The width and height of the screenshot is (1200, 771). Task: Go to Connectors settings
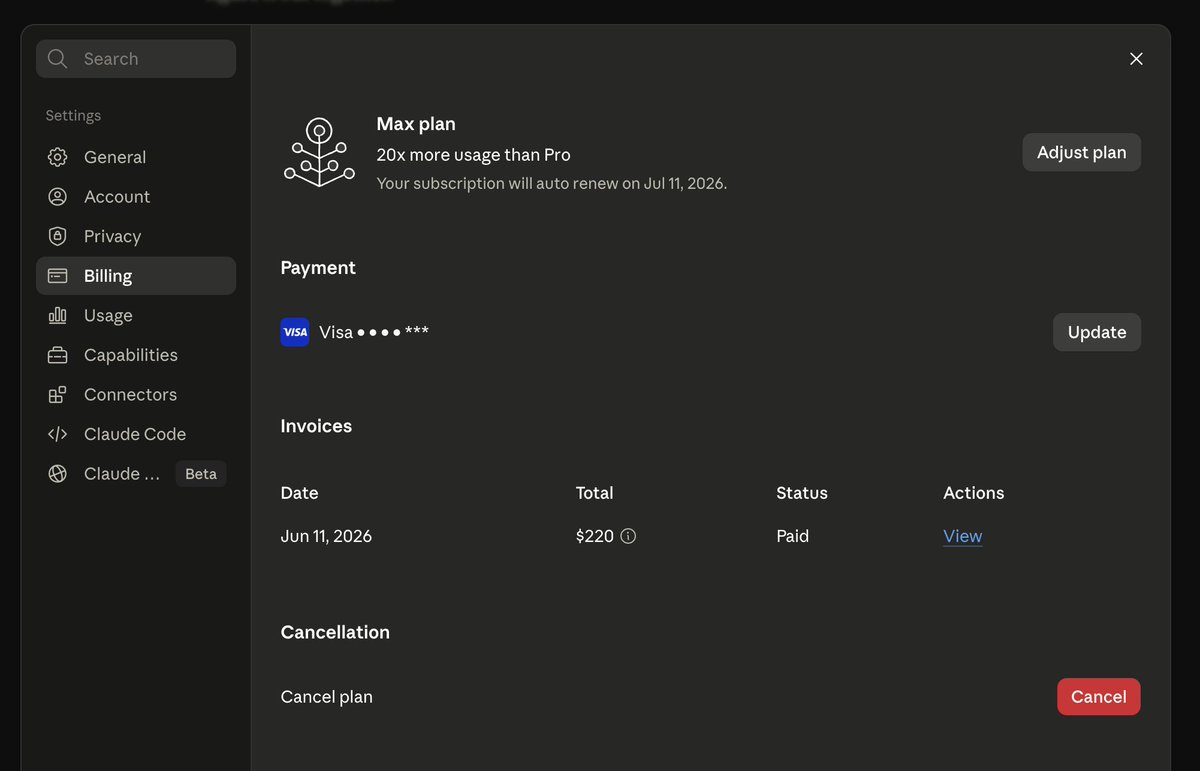pos(136,395)
